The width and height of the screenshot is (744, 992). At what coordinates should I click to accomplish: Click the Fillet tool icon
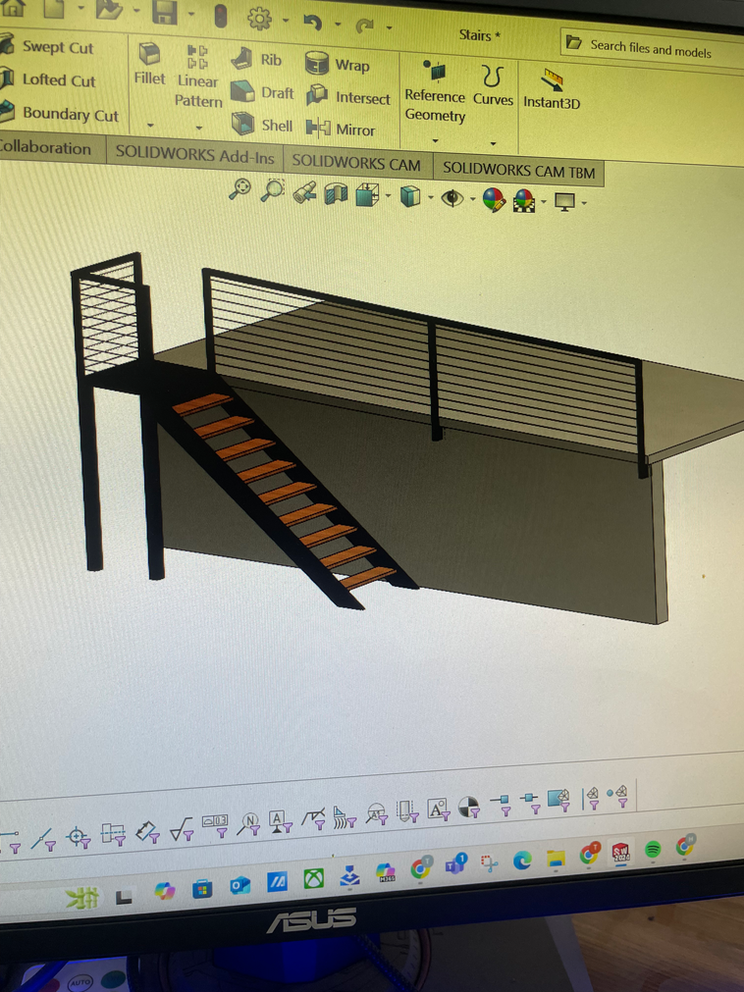(x=149, y=54)
